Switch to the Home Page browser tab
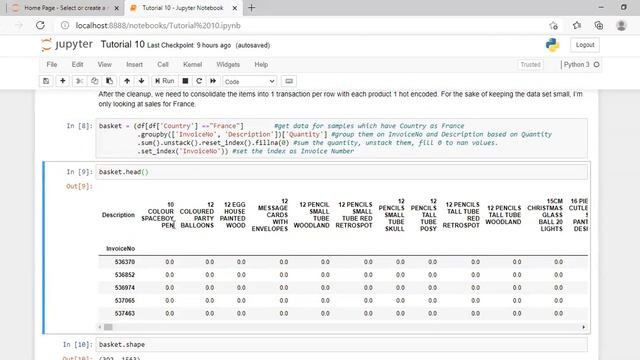640x360 pixels. click(x=64, y=8)
